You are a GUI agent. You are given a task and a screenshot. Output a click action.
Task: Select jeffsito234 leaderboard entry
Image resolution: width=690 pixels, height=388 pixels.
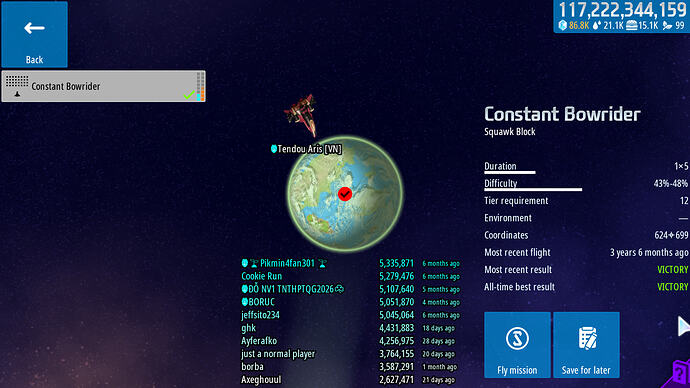tap(350, 315)
